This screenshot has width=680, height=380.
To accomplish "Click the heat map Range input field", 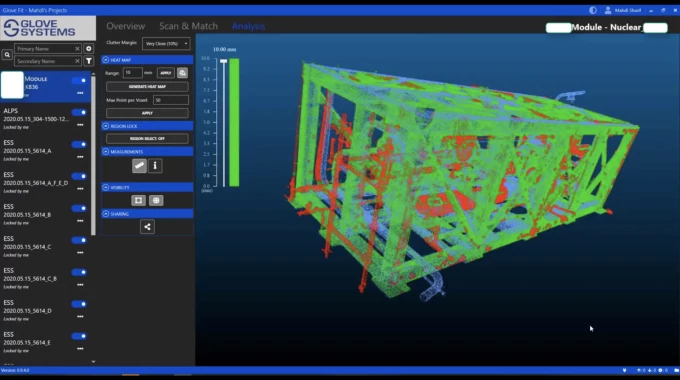I will coord(132,73).
